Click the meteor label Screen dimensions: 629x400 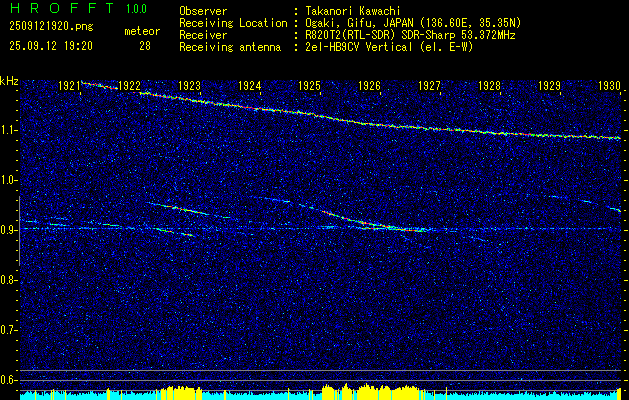pos(142,31)
